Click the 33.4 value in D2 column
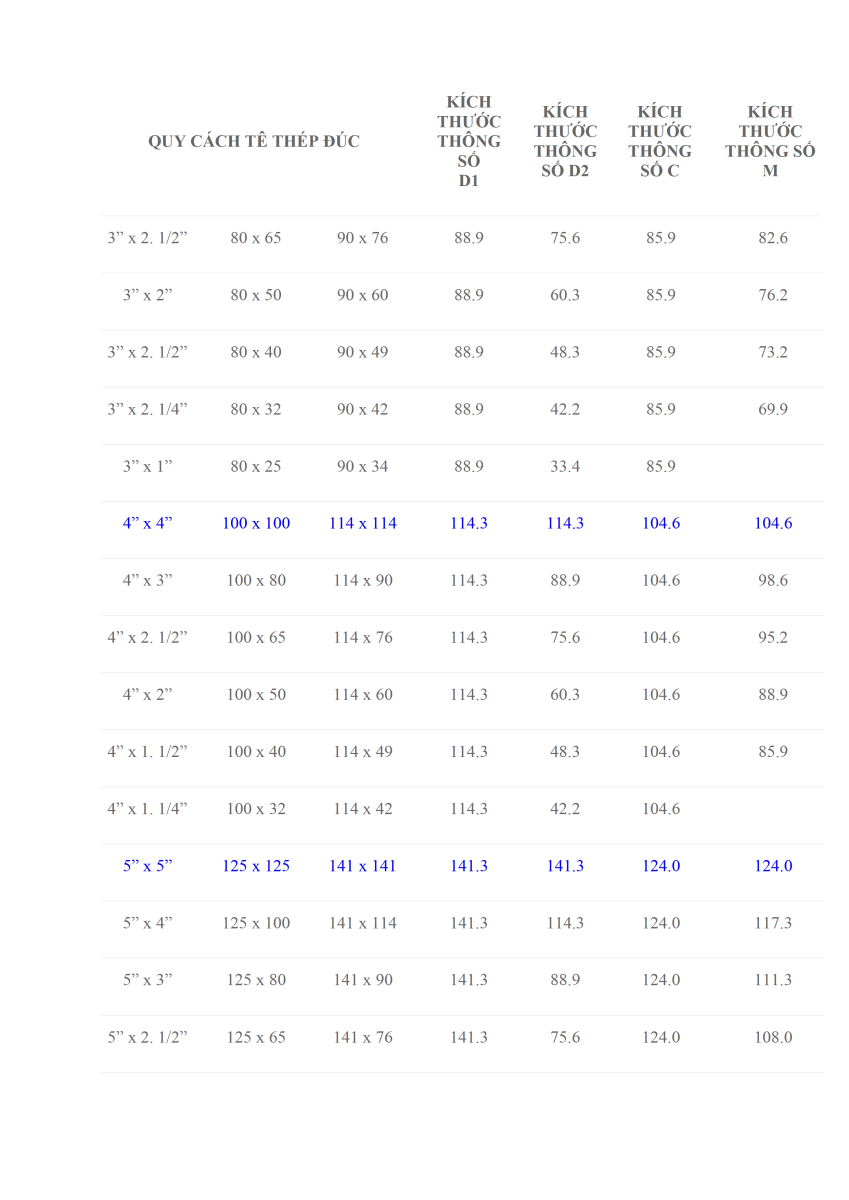The height and width of the screenshot is (1200, 849). [565, 466]
